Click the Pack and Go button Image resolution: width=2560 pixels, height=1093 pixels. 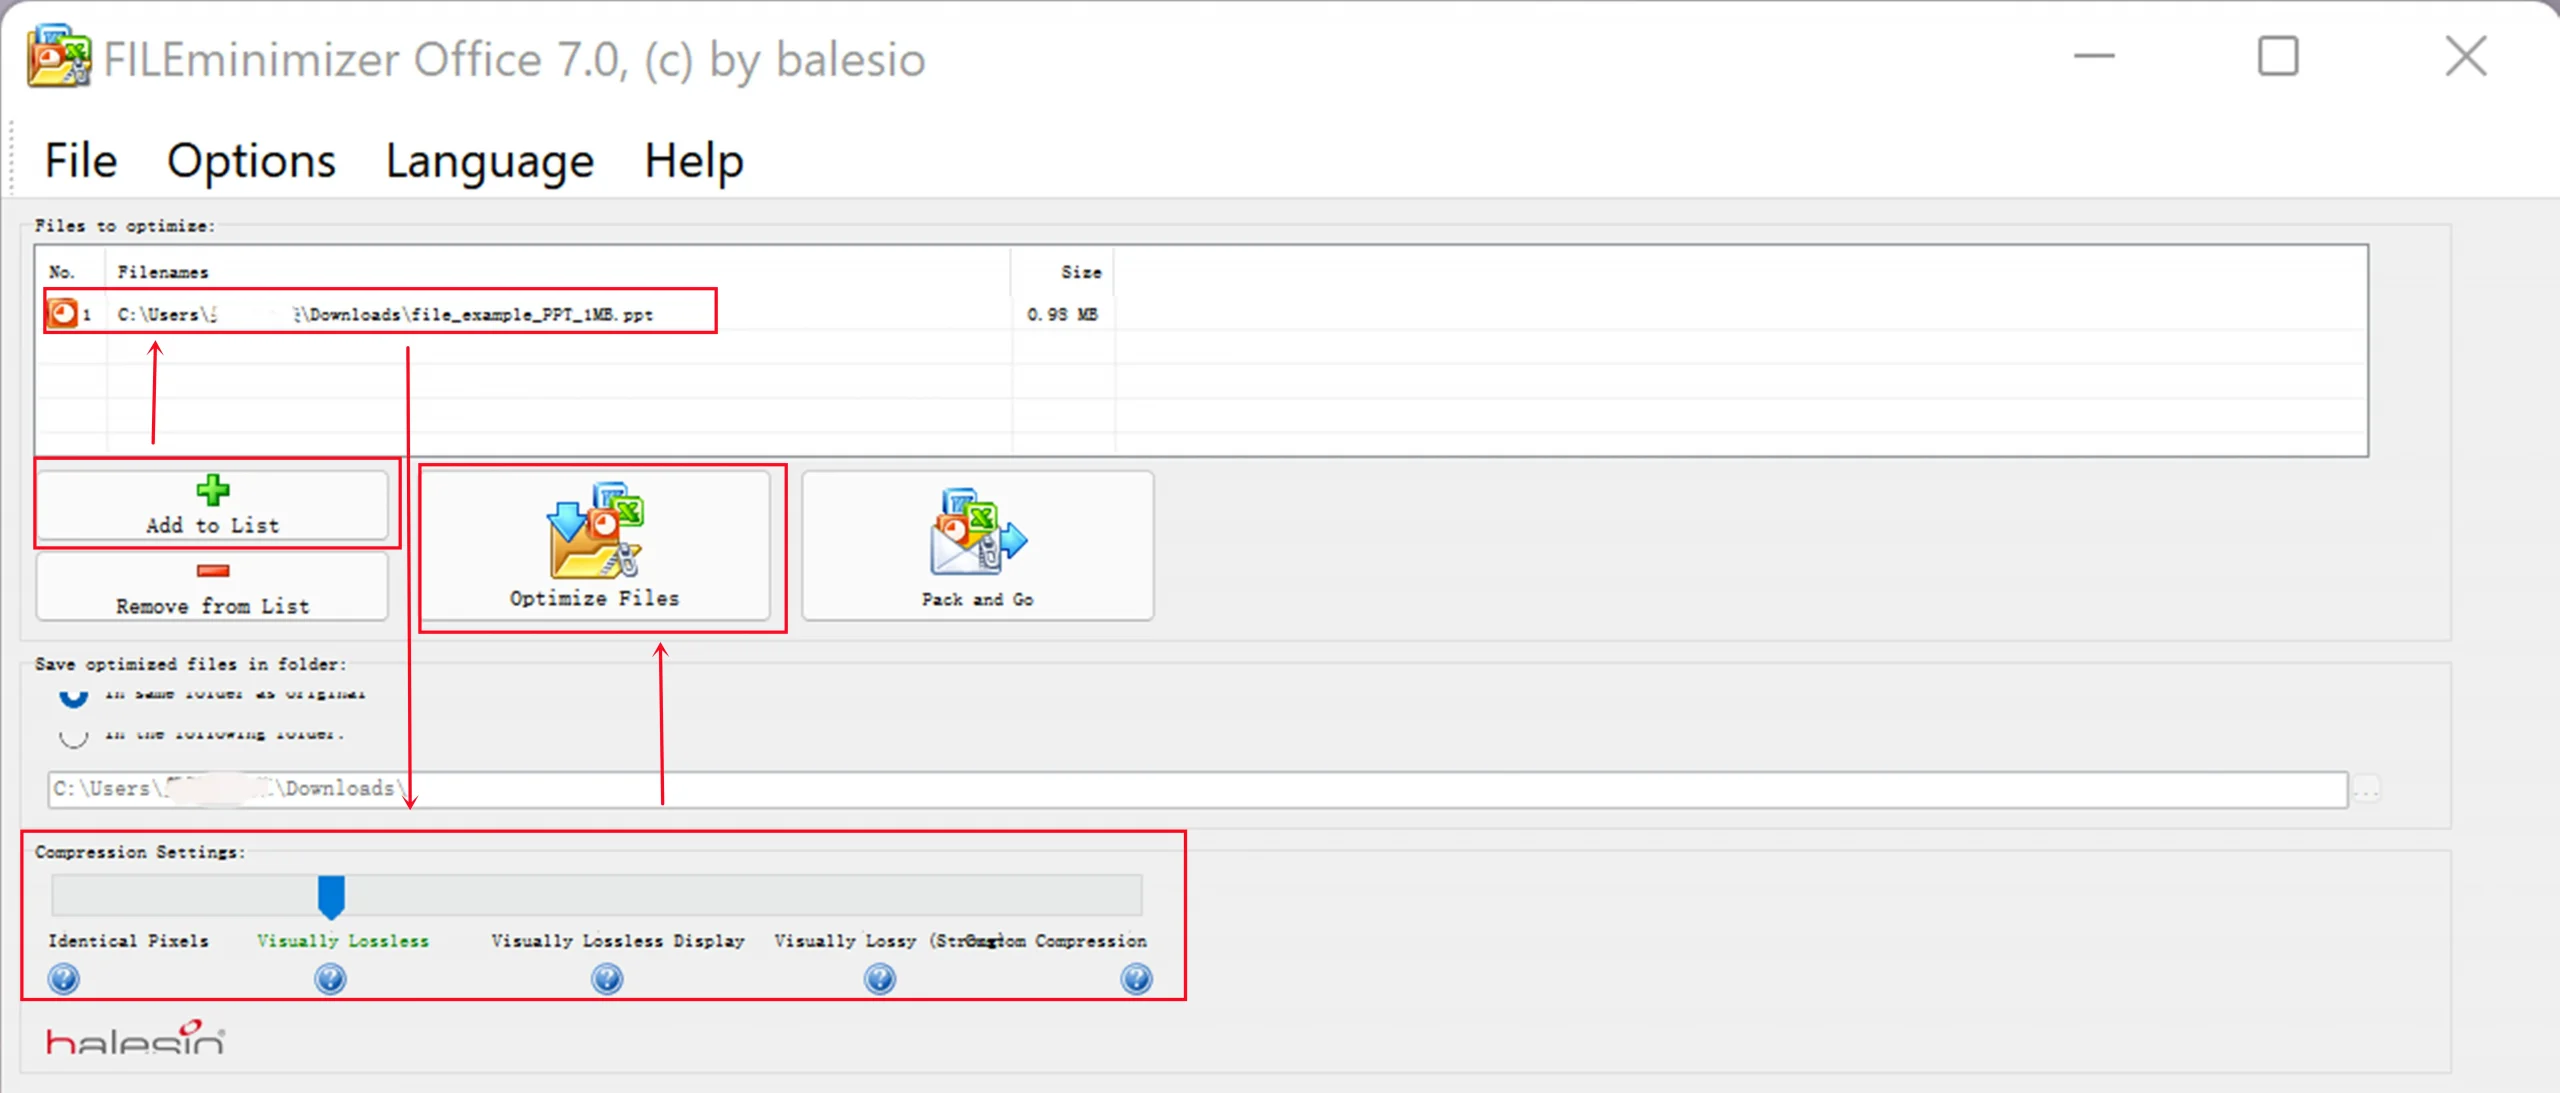[978, 546]
